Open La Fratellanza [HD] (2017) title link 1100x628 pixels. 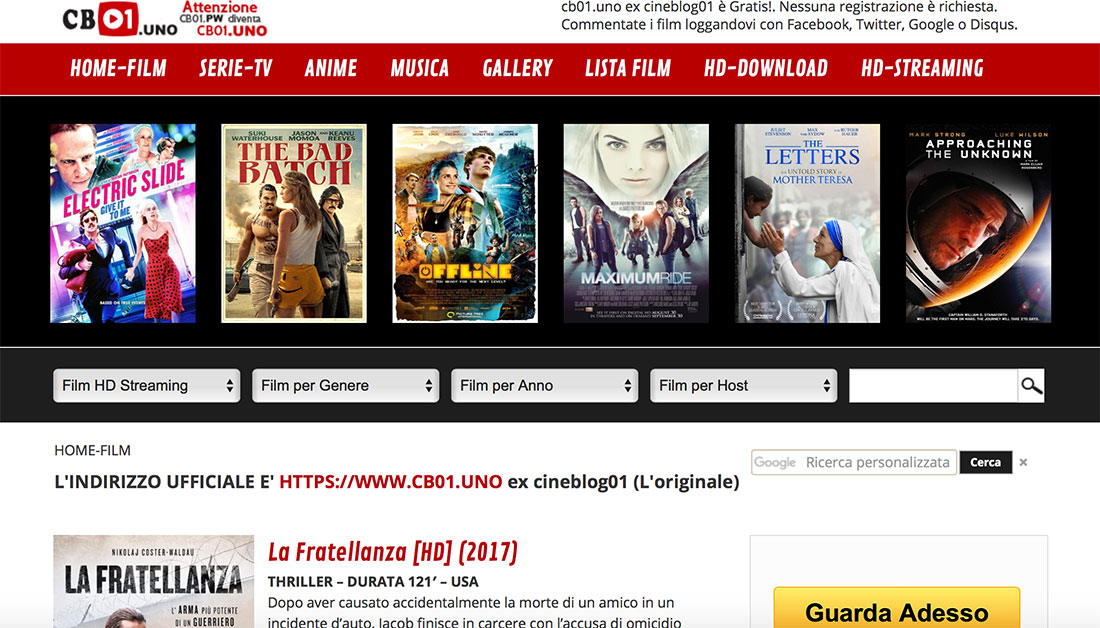392,551
